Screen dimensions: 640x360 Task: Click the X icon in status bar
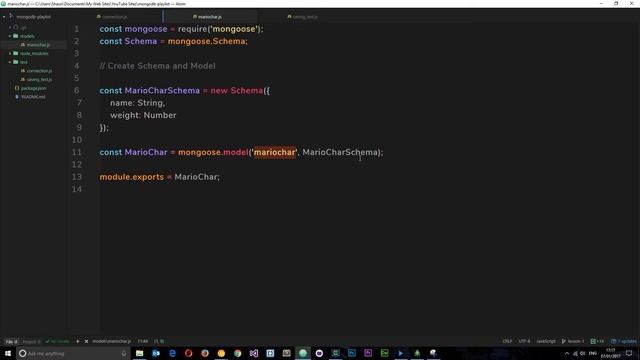pos(86,341)
